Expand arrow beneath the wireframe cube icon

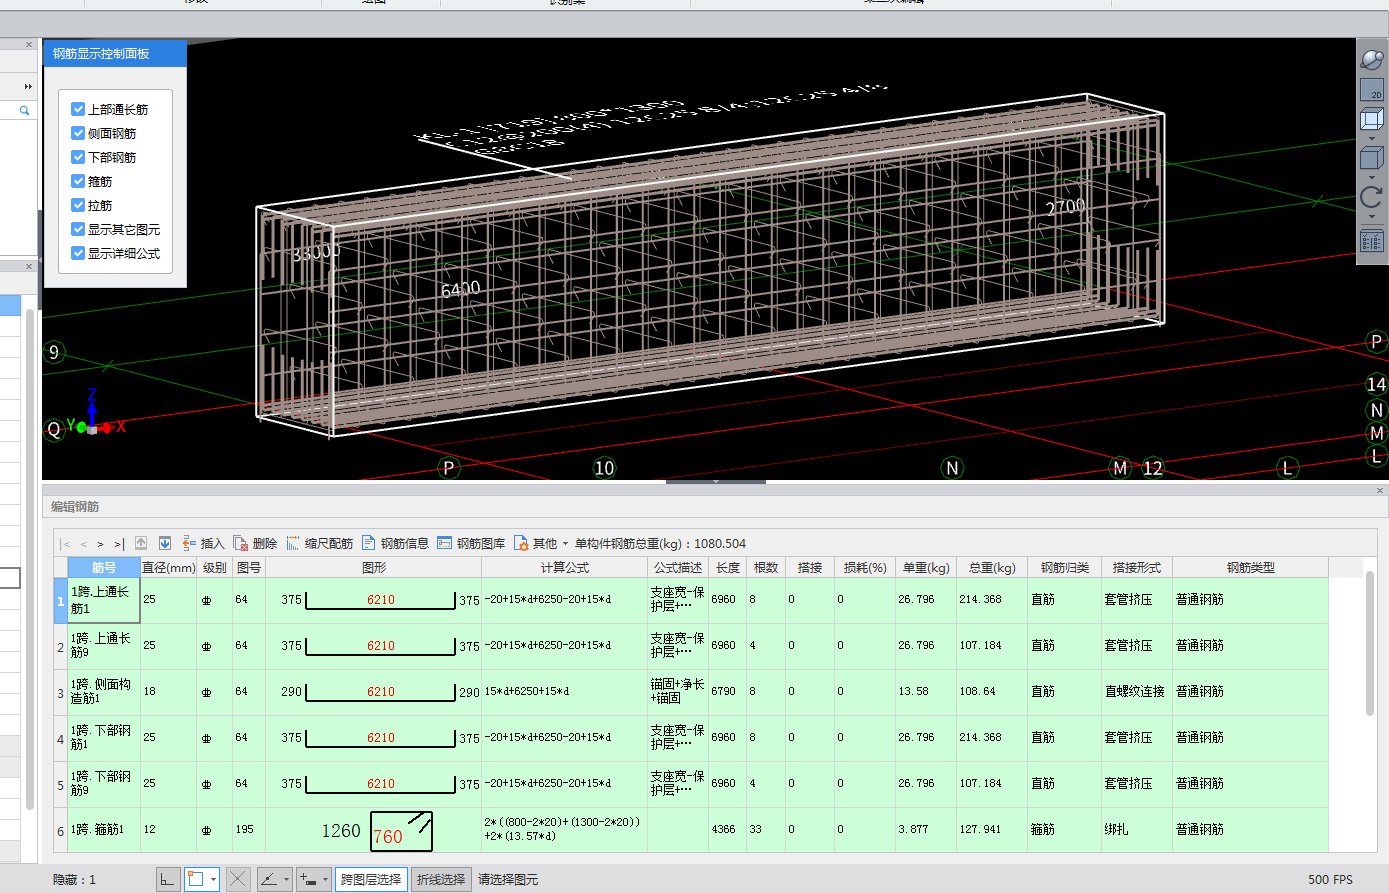click(x=1372, y=138)
